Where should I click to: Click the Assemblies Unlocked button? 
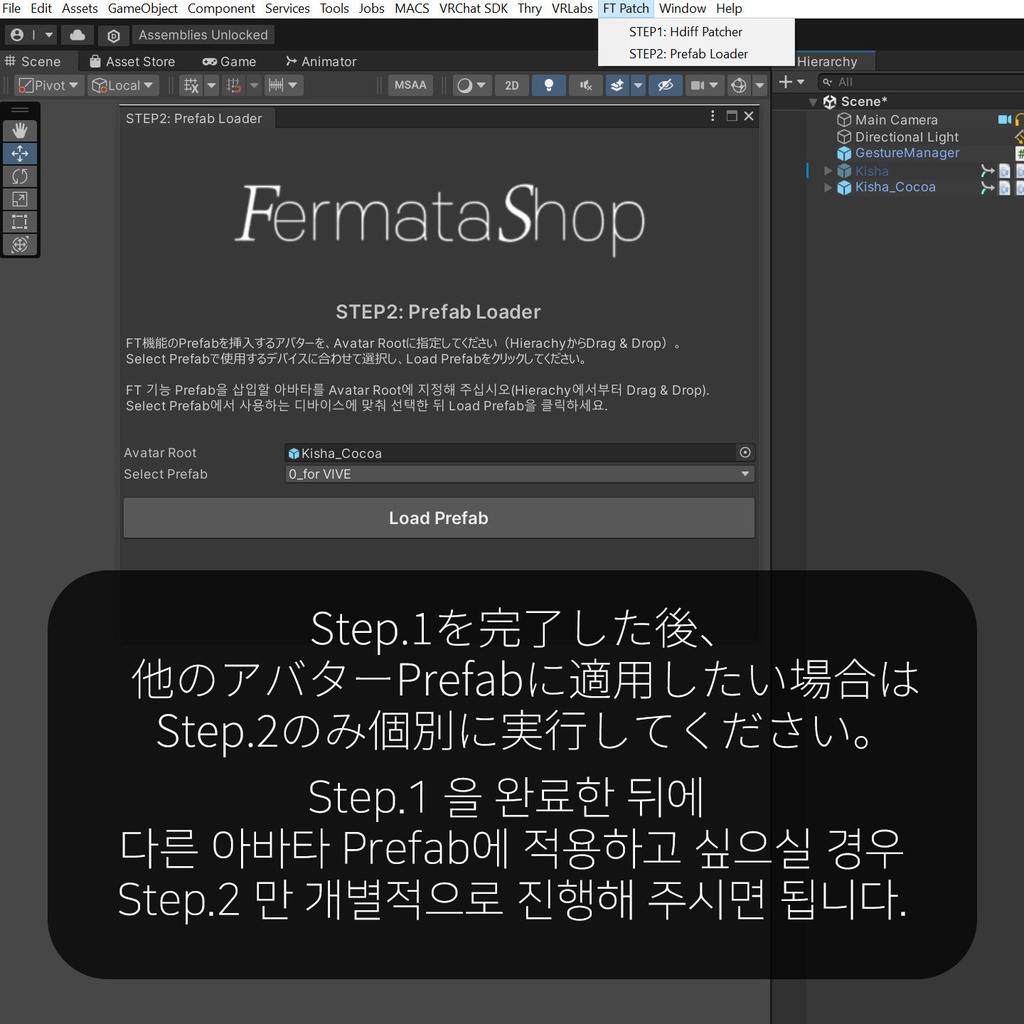(203, 34)
